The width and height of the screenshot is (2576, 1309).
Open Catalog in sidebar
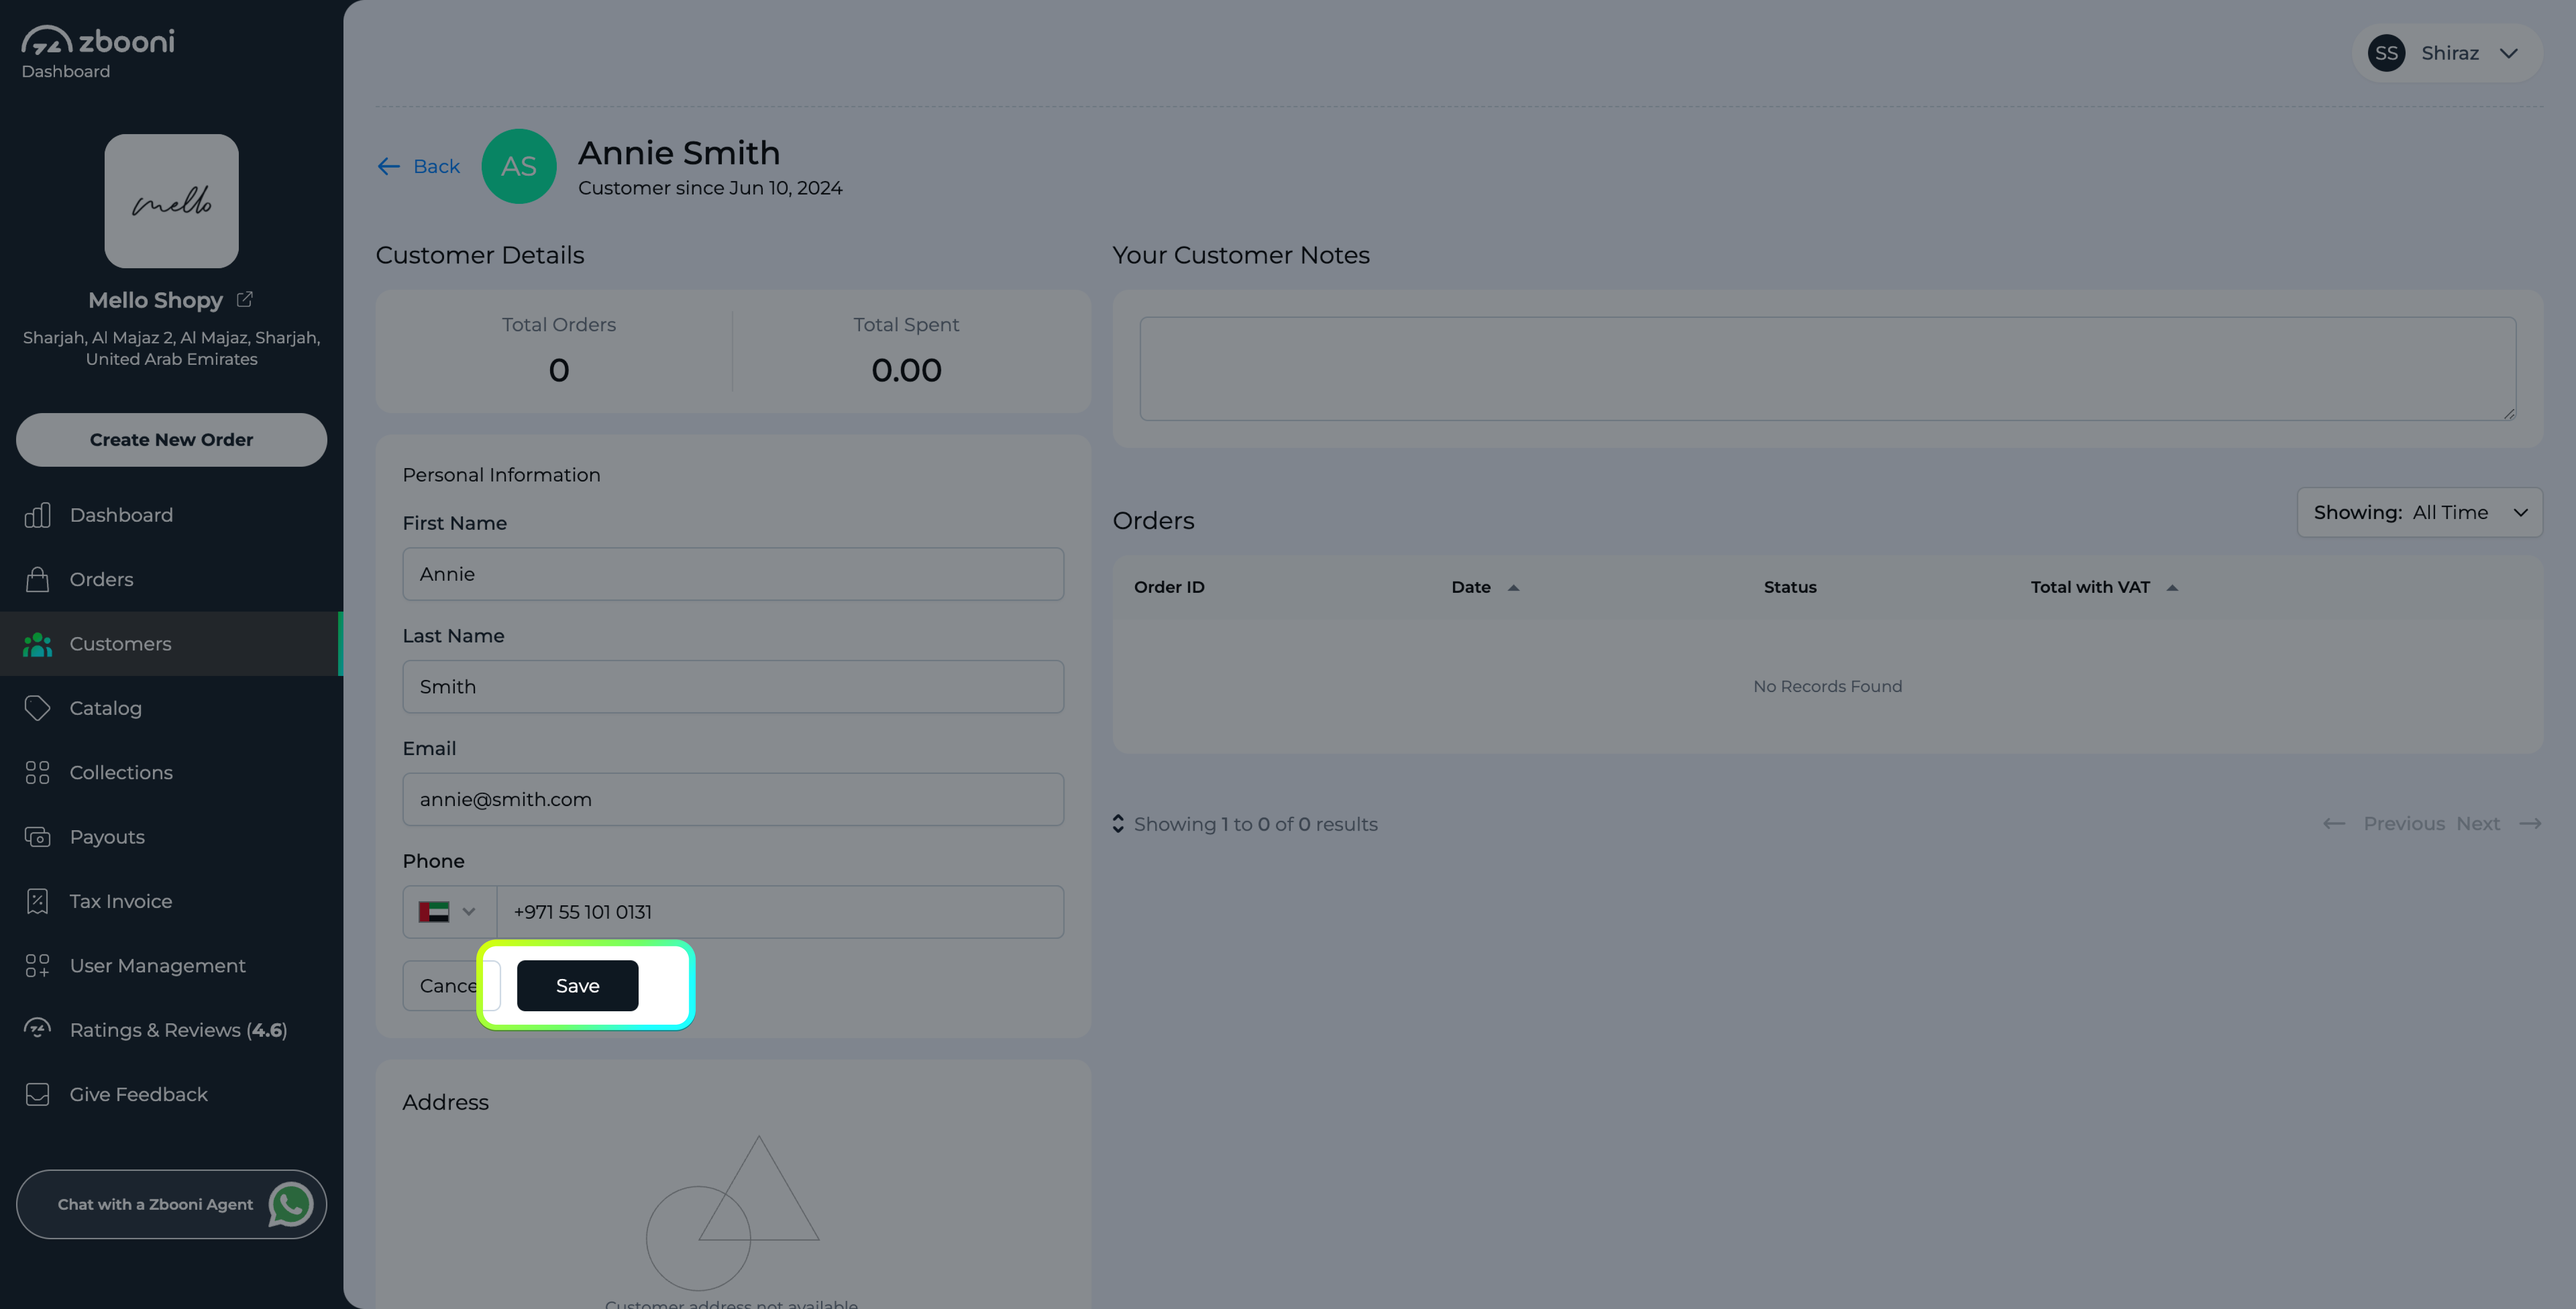coord(171,708)
